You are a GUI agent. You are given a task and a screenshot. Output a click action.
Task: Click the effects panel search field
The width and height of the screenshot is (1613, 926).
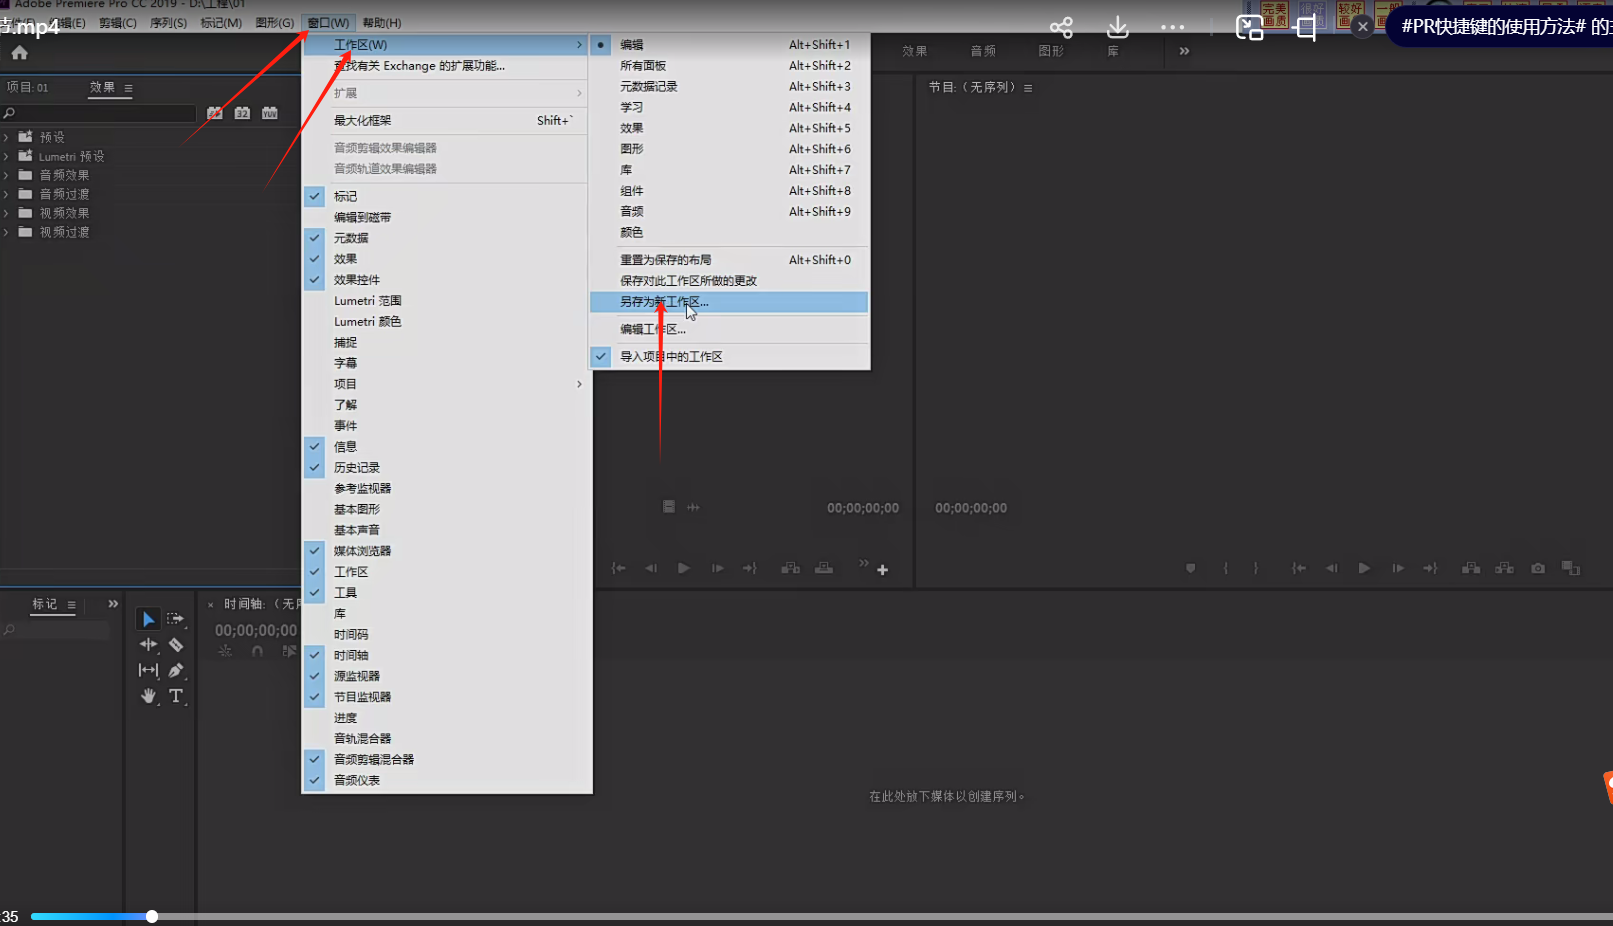click(100, 114)
